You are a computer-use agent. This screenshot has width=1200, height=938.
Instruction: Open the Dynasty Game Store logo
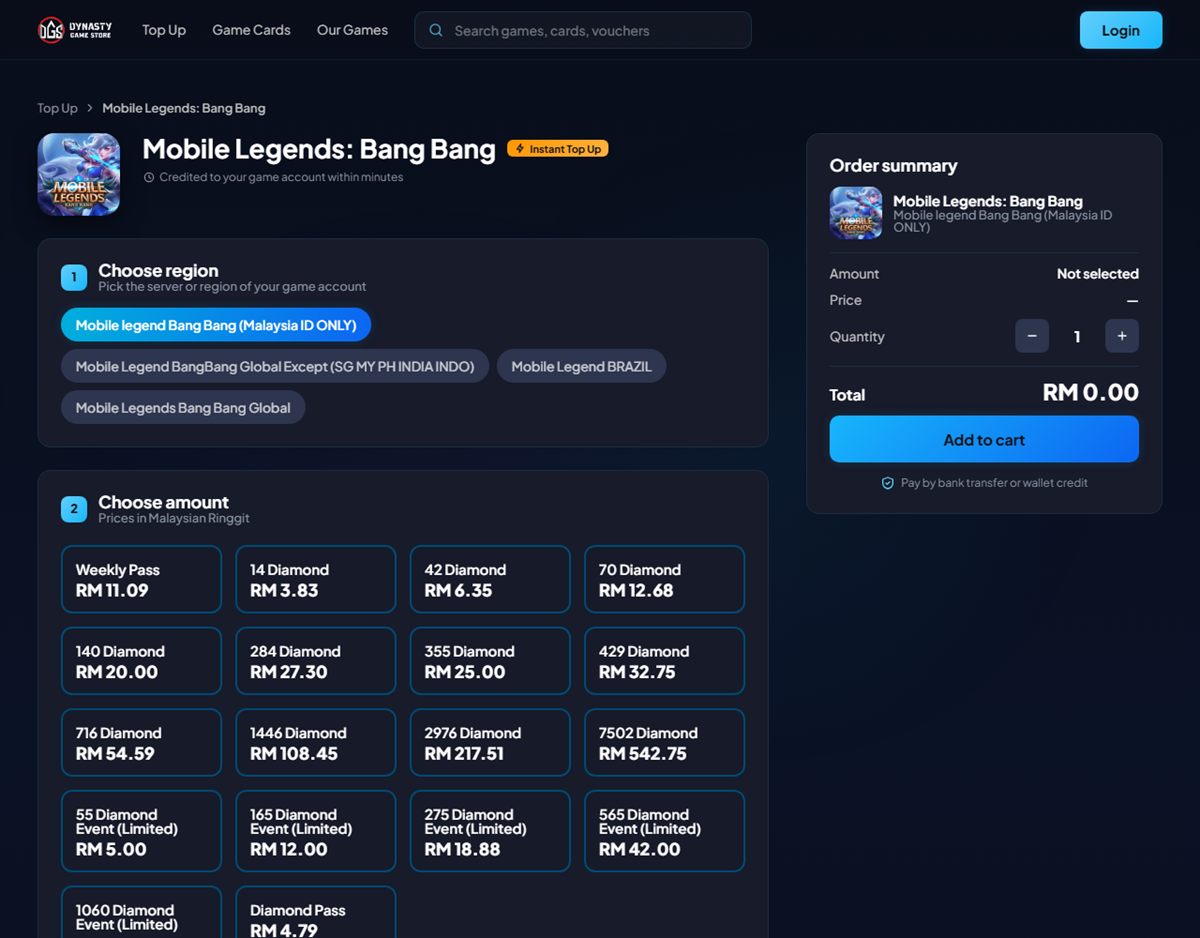(x=75, y=30)
